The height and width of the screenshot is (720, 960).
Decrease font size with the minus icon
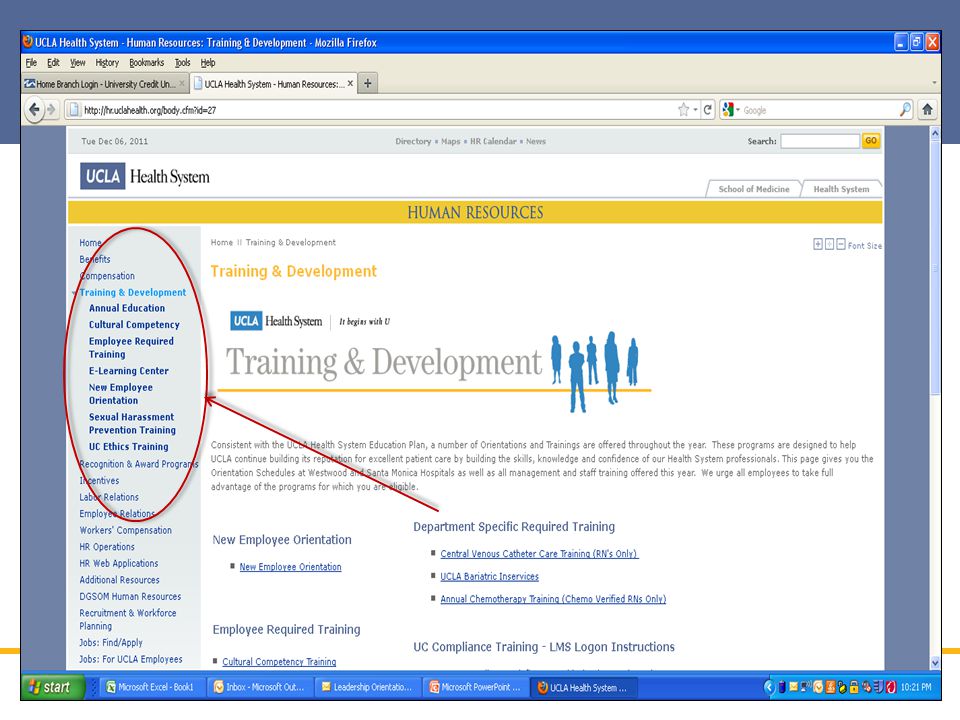841,244
